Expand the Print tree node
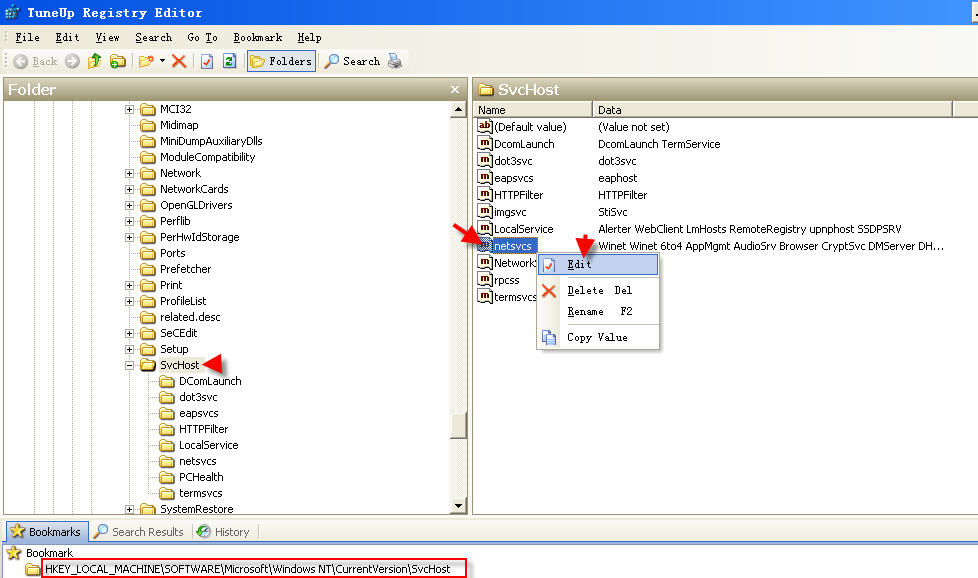Image resolution: width=978 pixels, height=578 pixels. coord(129,286)
